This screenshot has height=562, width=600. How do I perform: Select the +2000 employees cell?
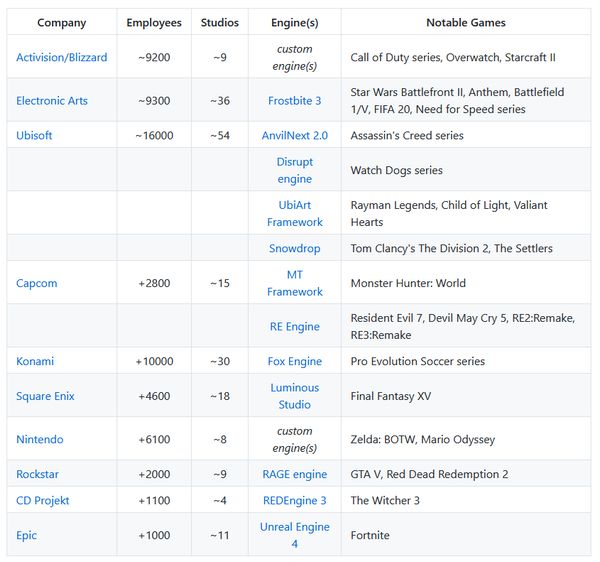coord(154,474)
